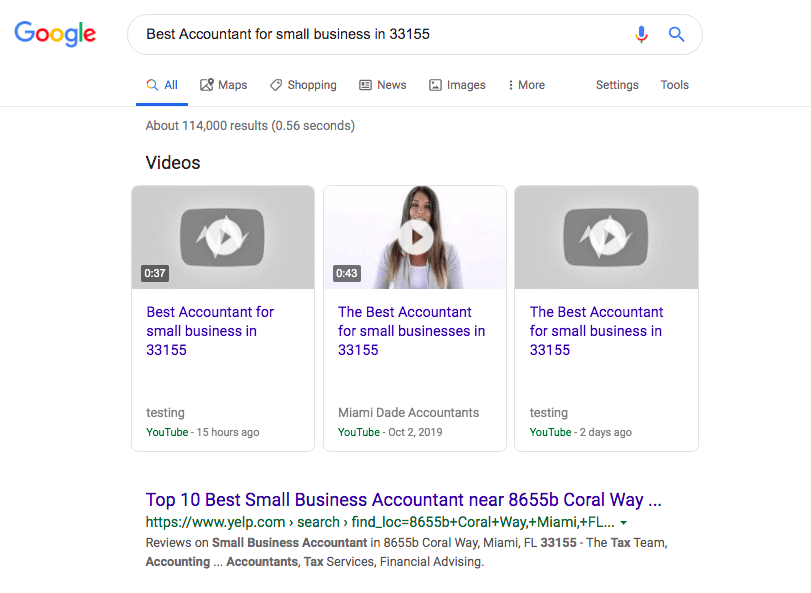
Task: Open 'Best Accountant for small business in 33155' video link
Action: [210, 331]
